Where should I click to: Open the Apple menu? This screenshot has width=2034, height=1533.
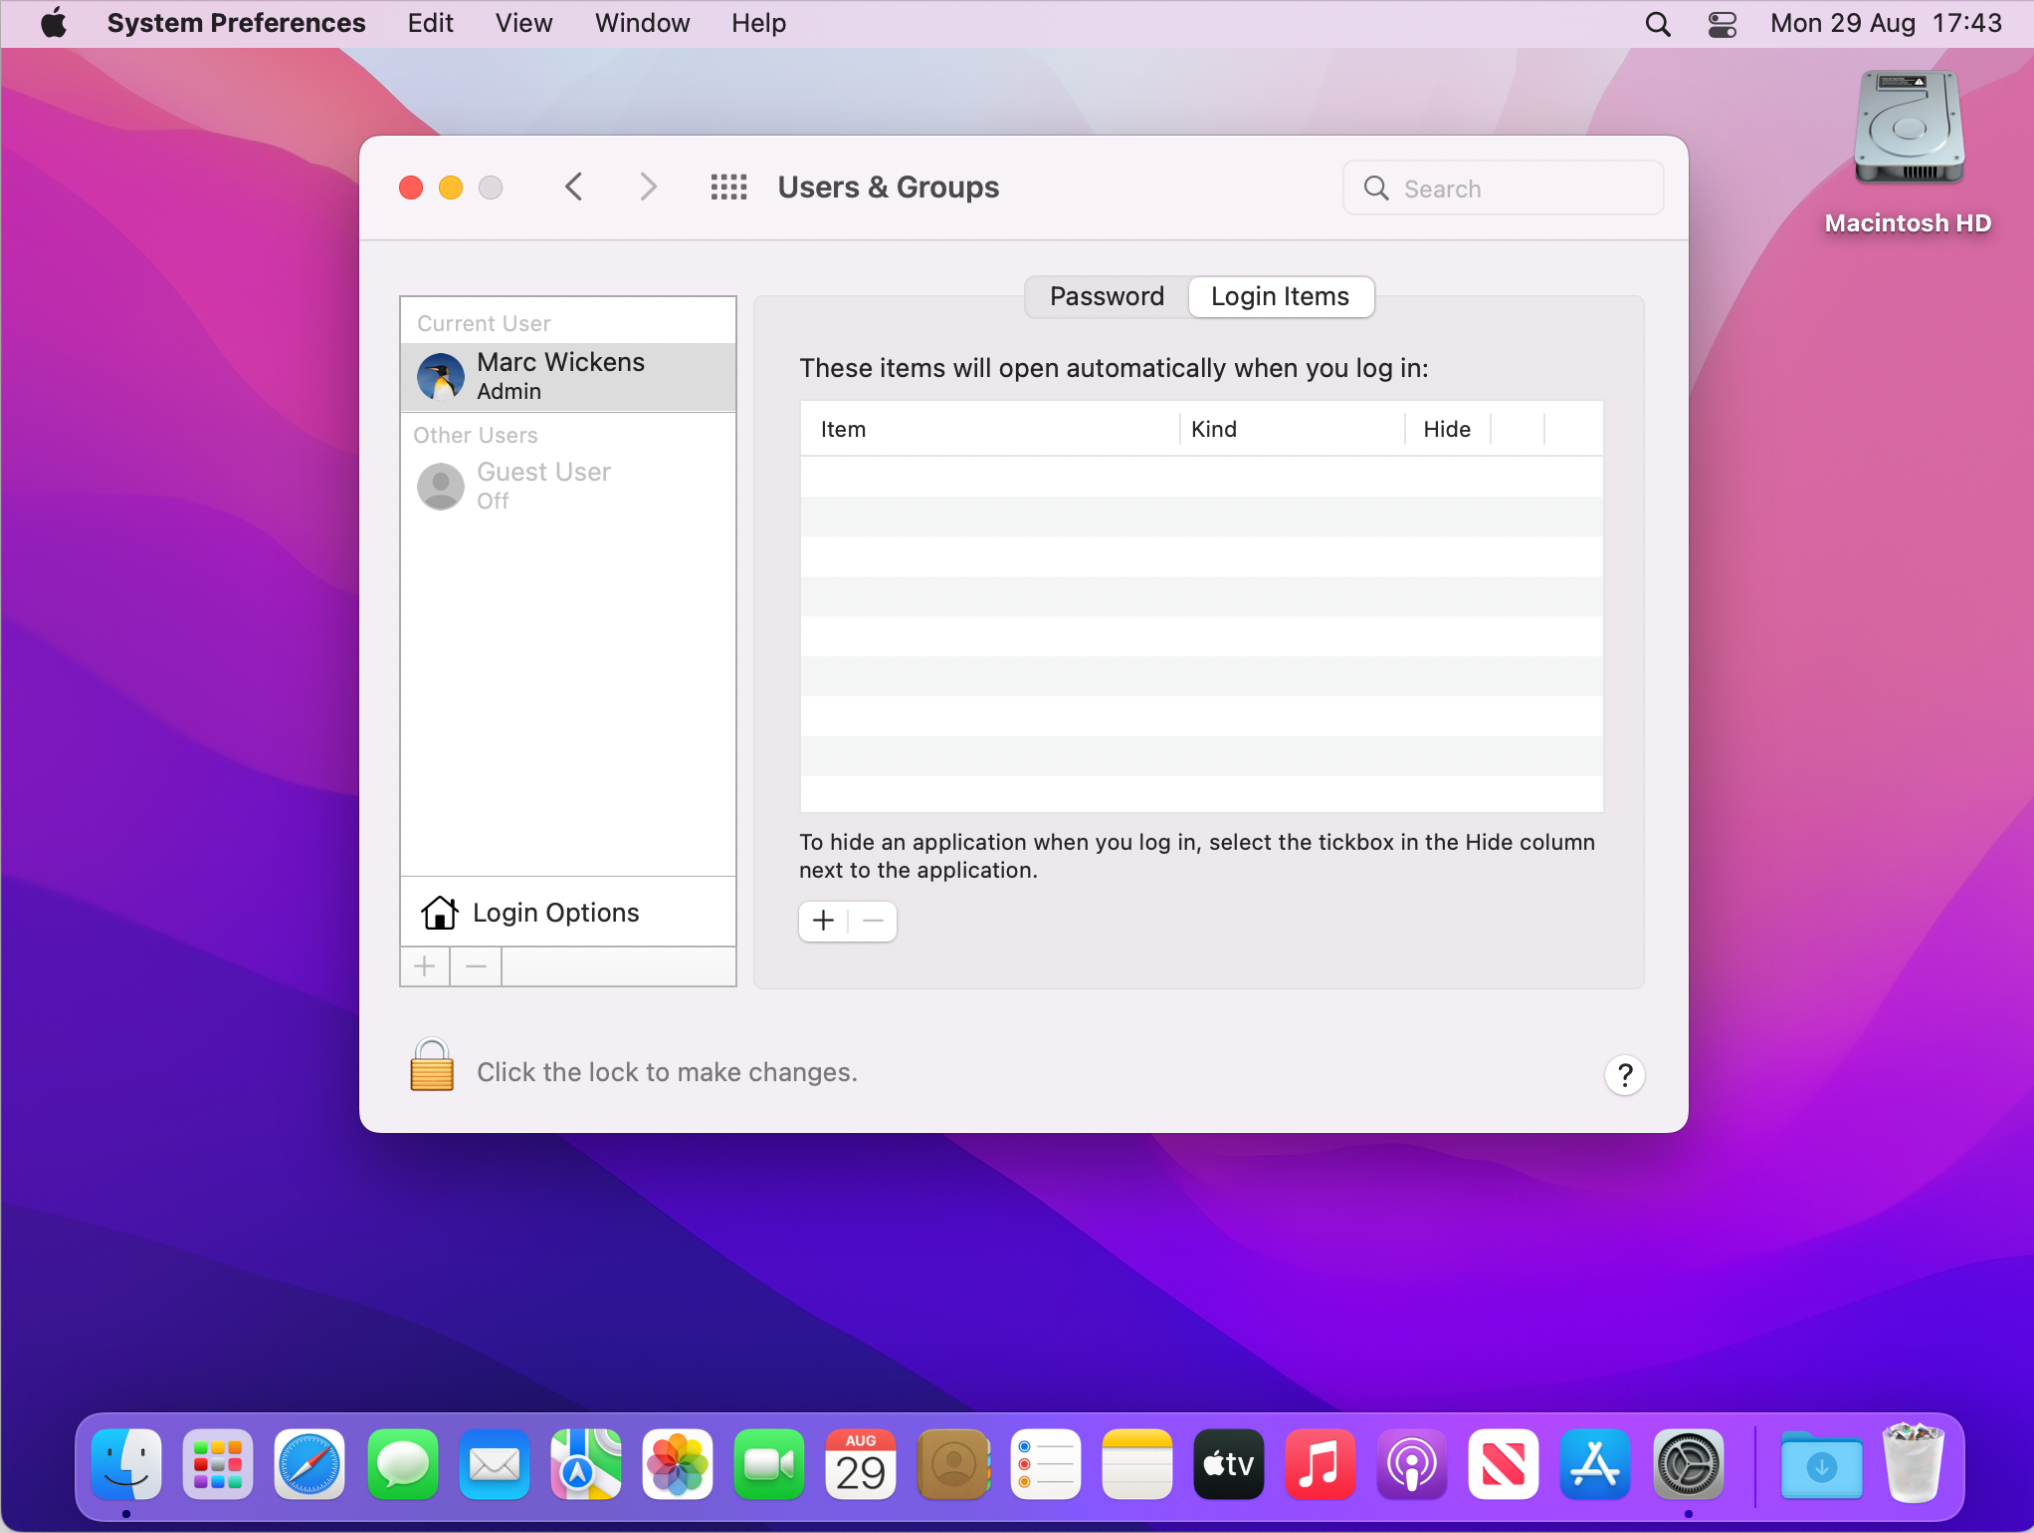[x=54, y=23]
